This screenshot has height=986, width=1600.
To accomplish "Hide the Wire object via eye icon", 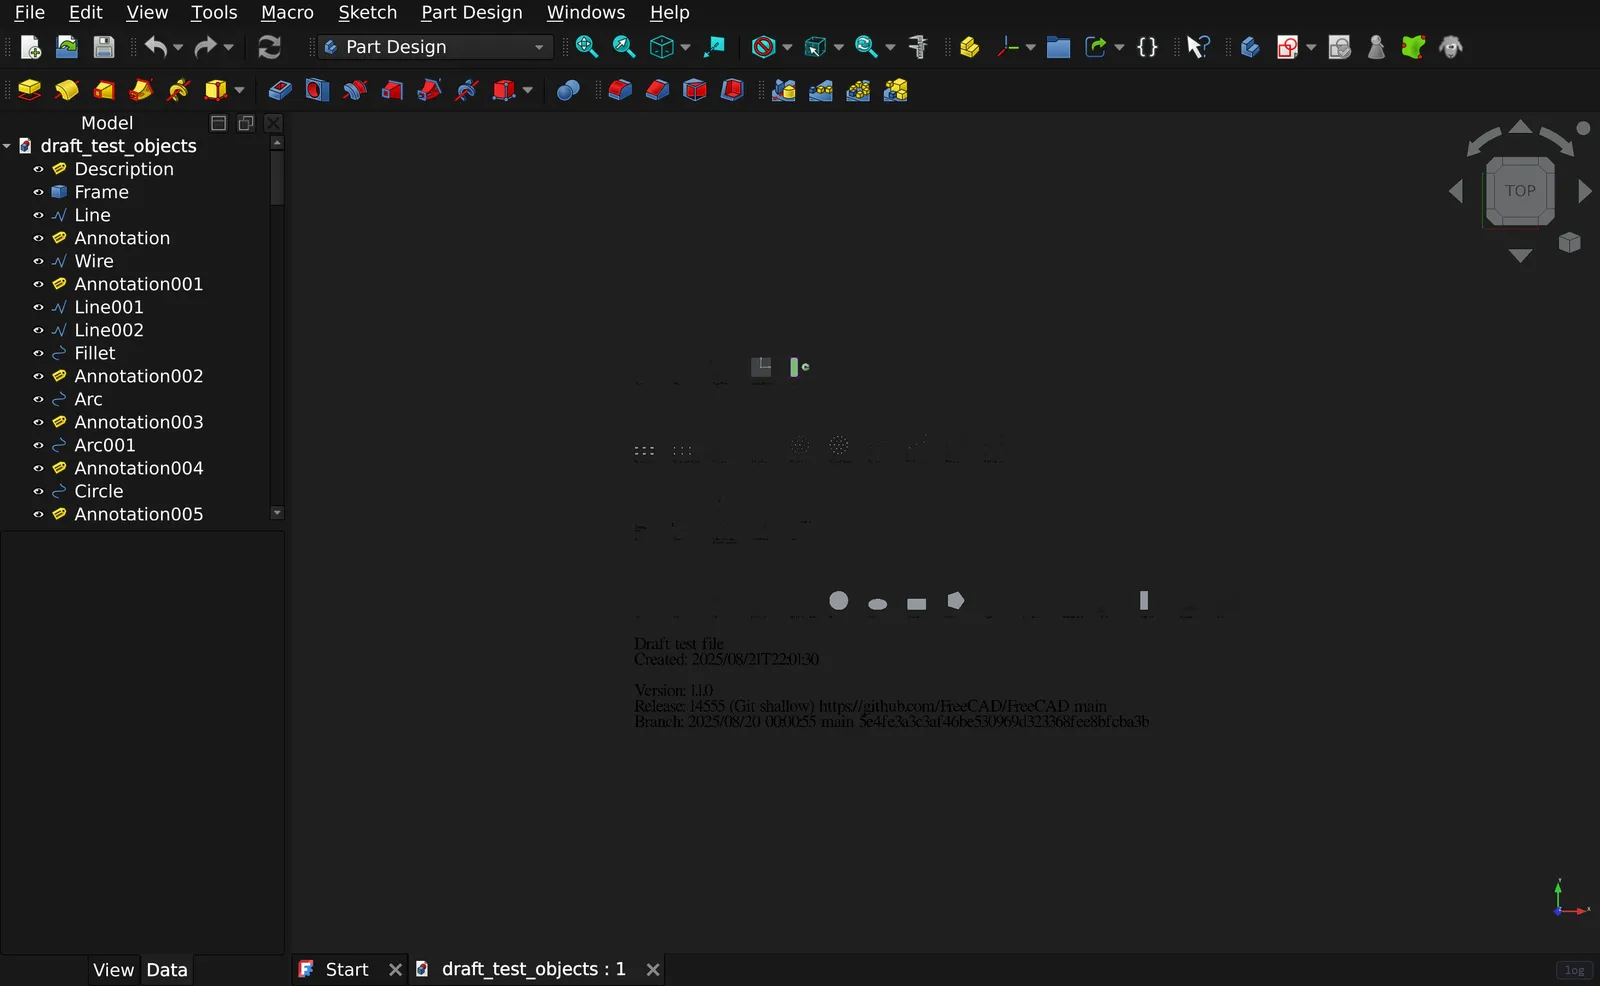I will click(x=38, y=261).
